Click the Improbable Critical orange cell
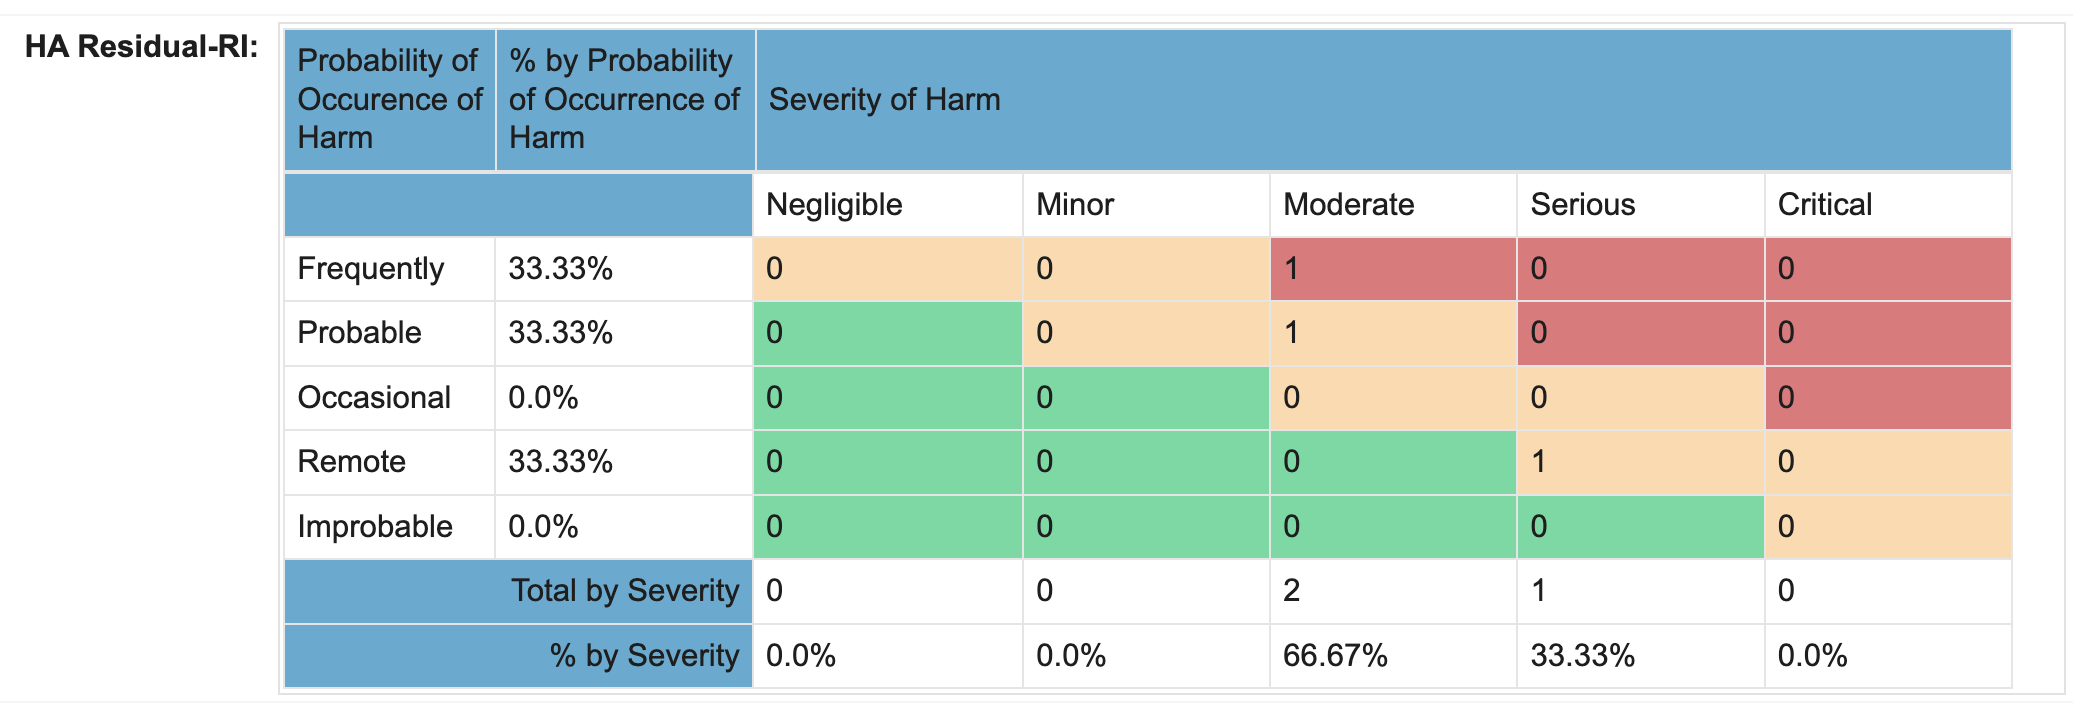Viewport: 2094px width, 706px height. click(1886, 527)
